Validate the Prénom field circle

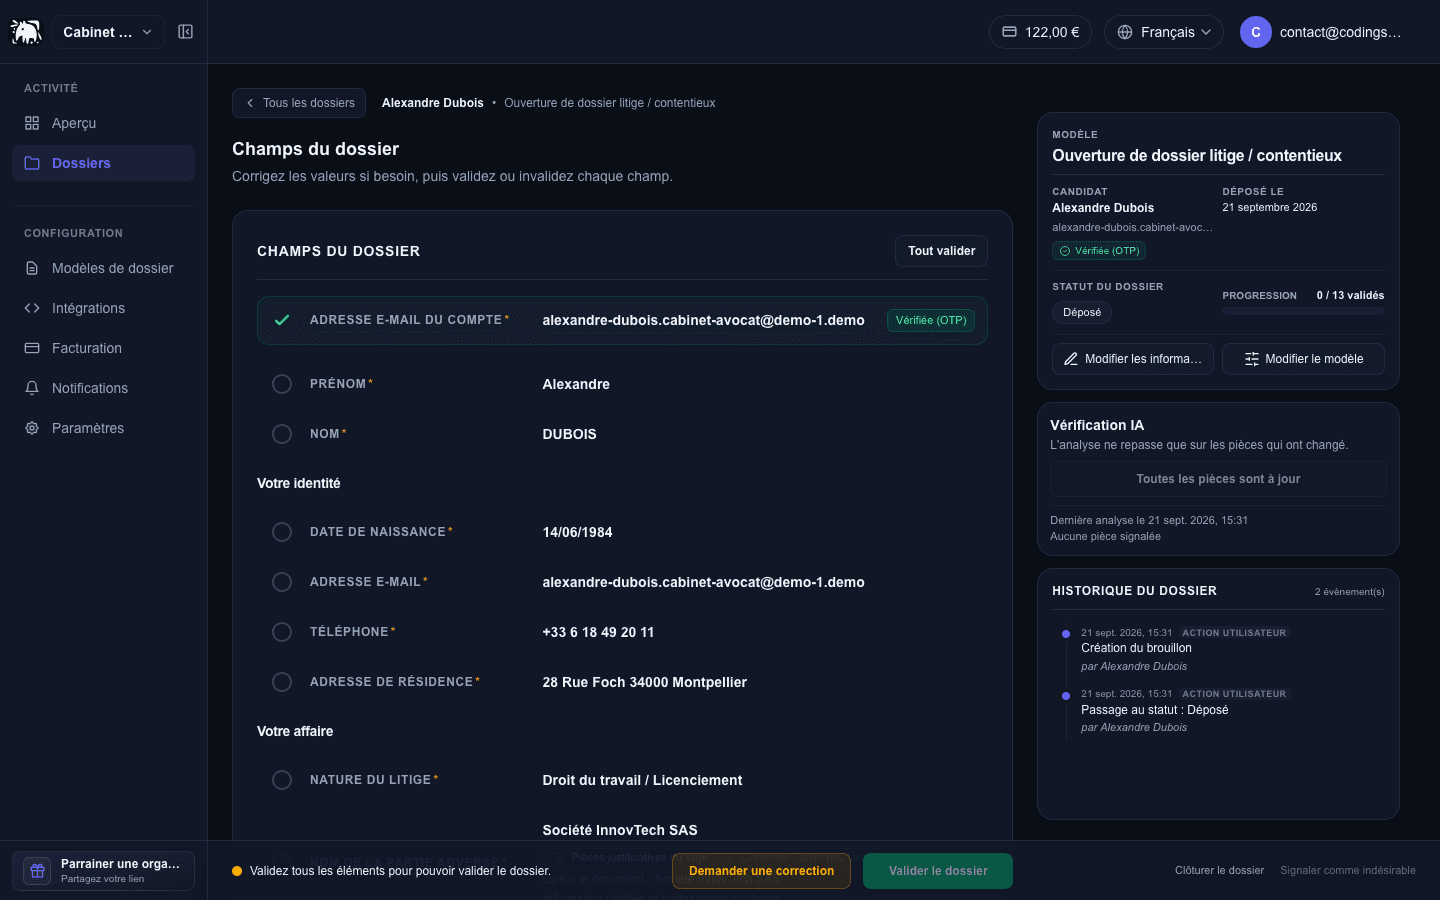tap(282, 384)
